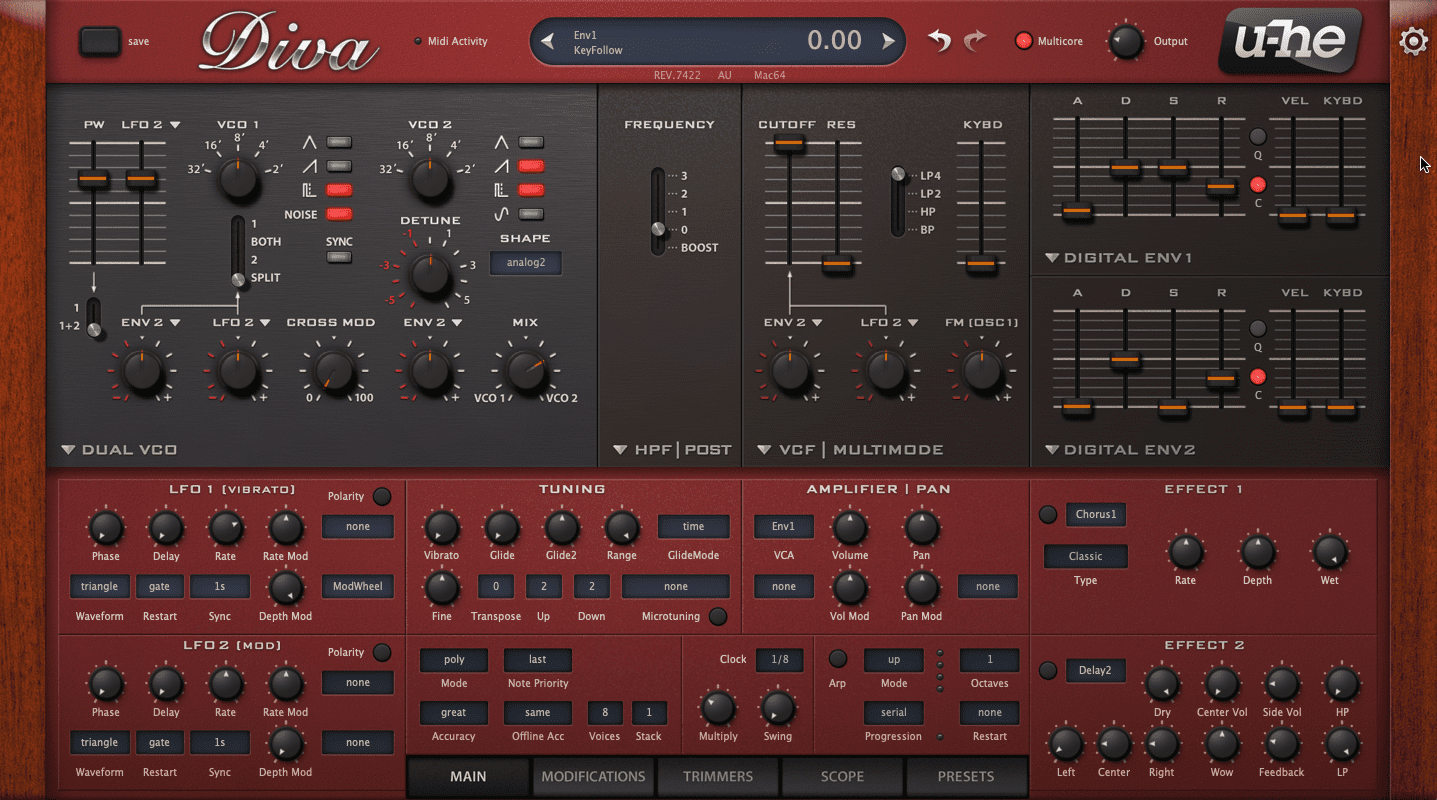Open the settings gear icon
1437x800 pixels.
tap(1413, 41)
